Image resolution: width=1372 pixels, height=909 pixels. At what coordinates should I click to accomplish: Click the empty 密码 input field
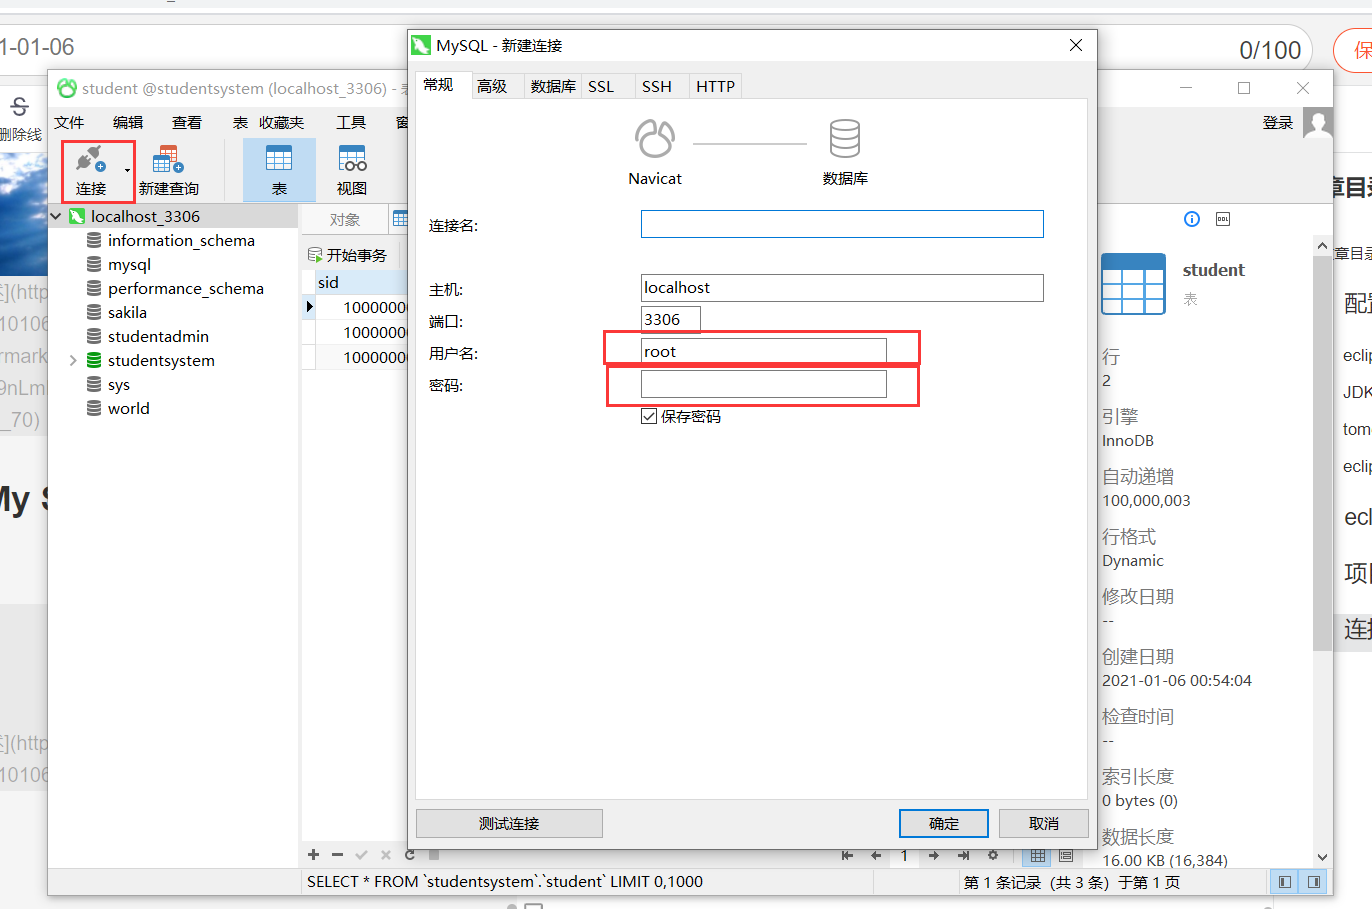(764, 384)
